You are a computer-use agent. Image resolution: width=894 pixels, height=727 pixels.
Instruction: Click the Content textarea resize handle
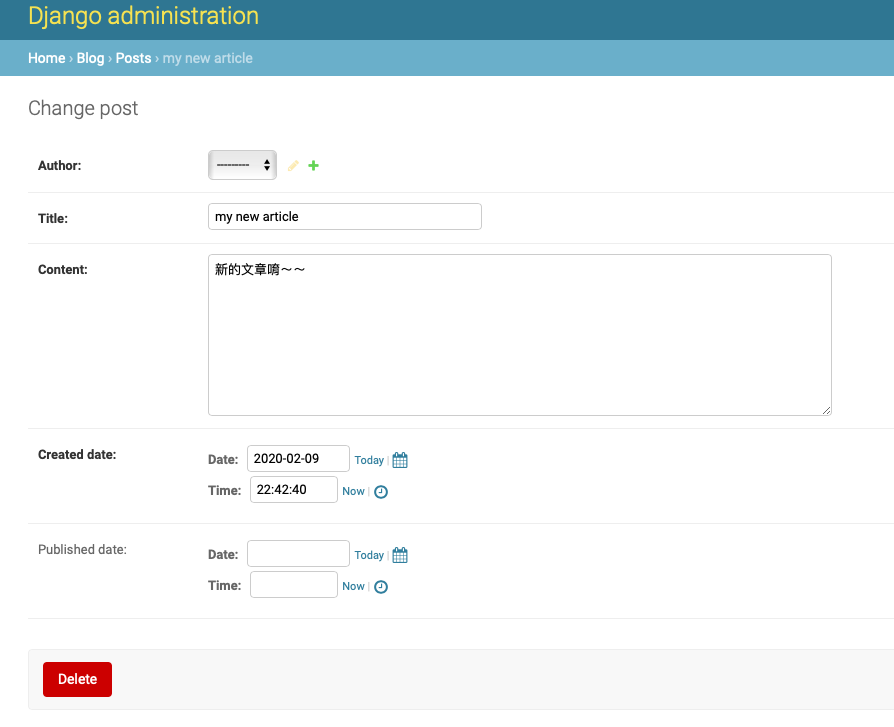point(826,410)
